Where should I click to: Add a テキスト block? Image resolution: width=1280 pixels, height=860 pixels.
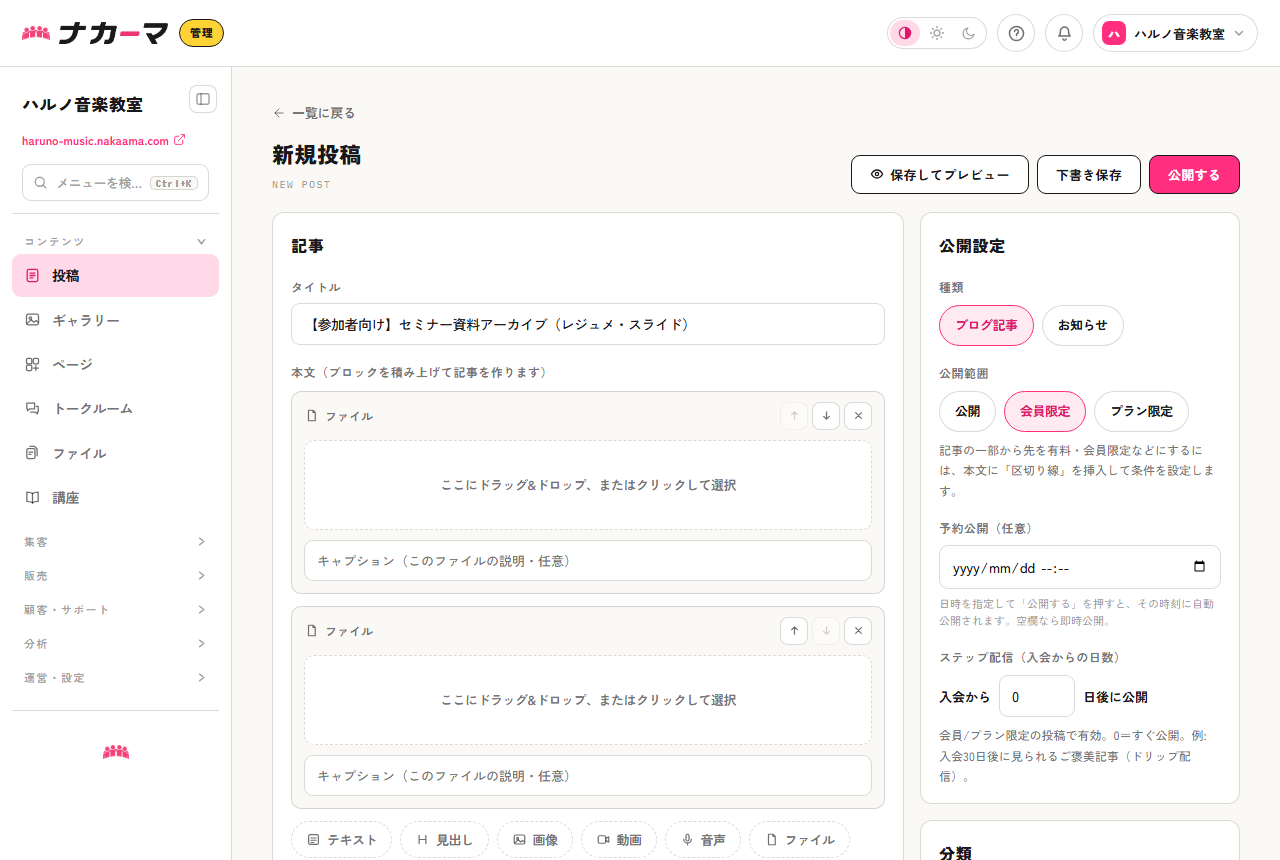[x=342, y=840]
